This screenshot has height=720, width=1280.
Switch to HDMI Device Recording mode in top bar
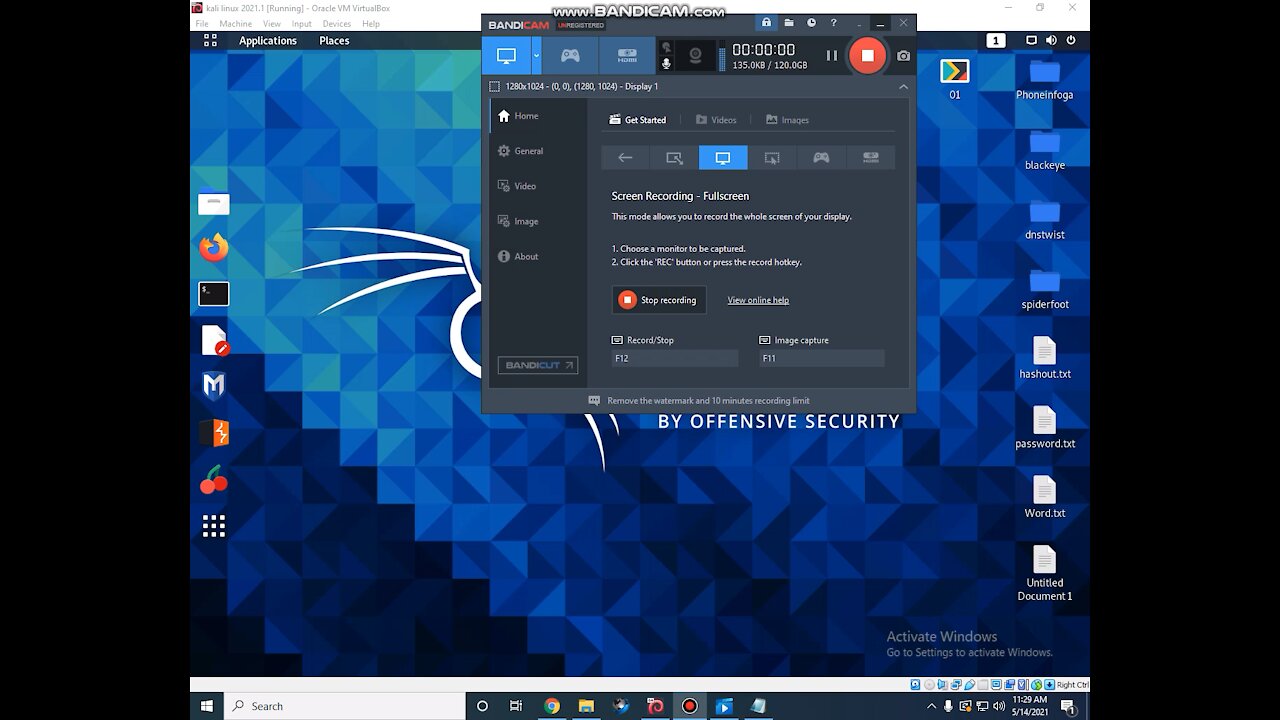[627, 56]
